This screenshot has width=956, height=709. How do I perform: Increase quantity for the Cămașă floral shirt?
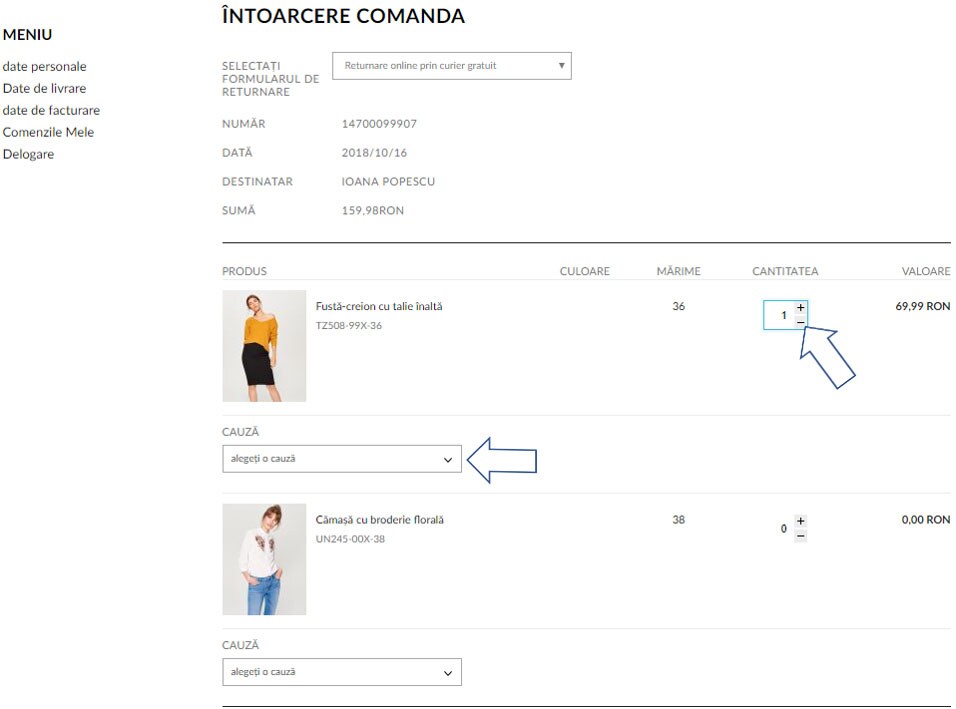(x=801, y=521)
